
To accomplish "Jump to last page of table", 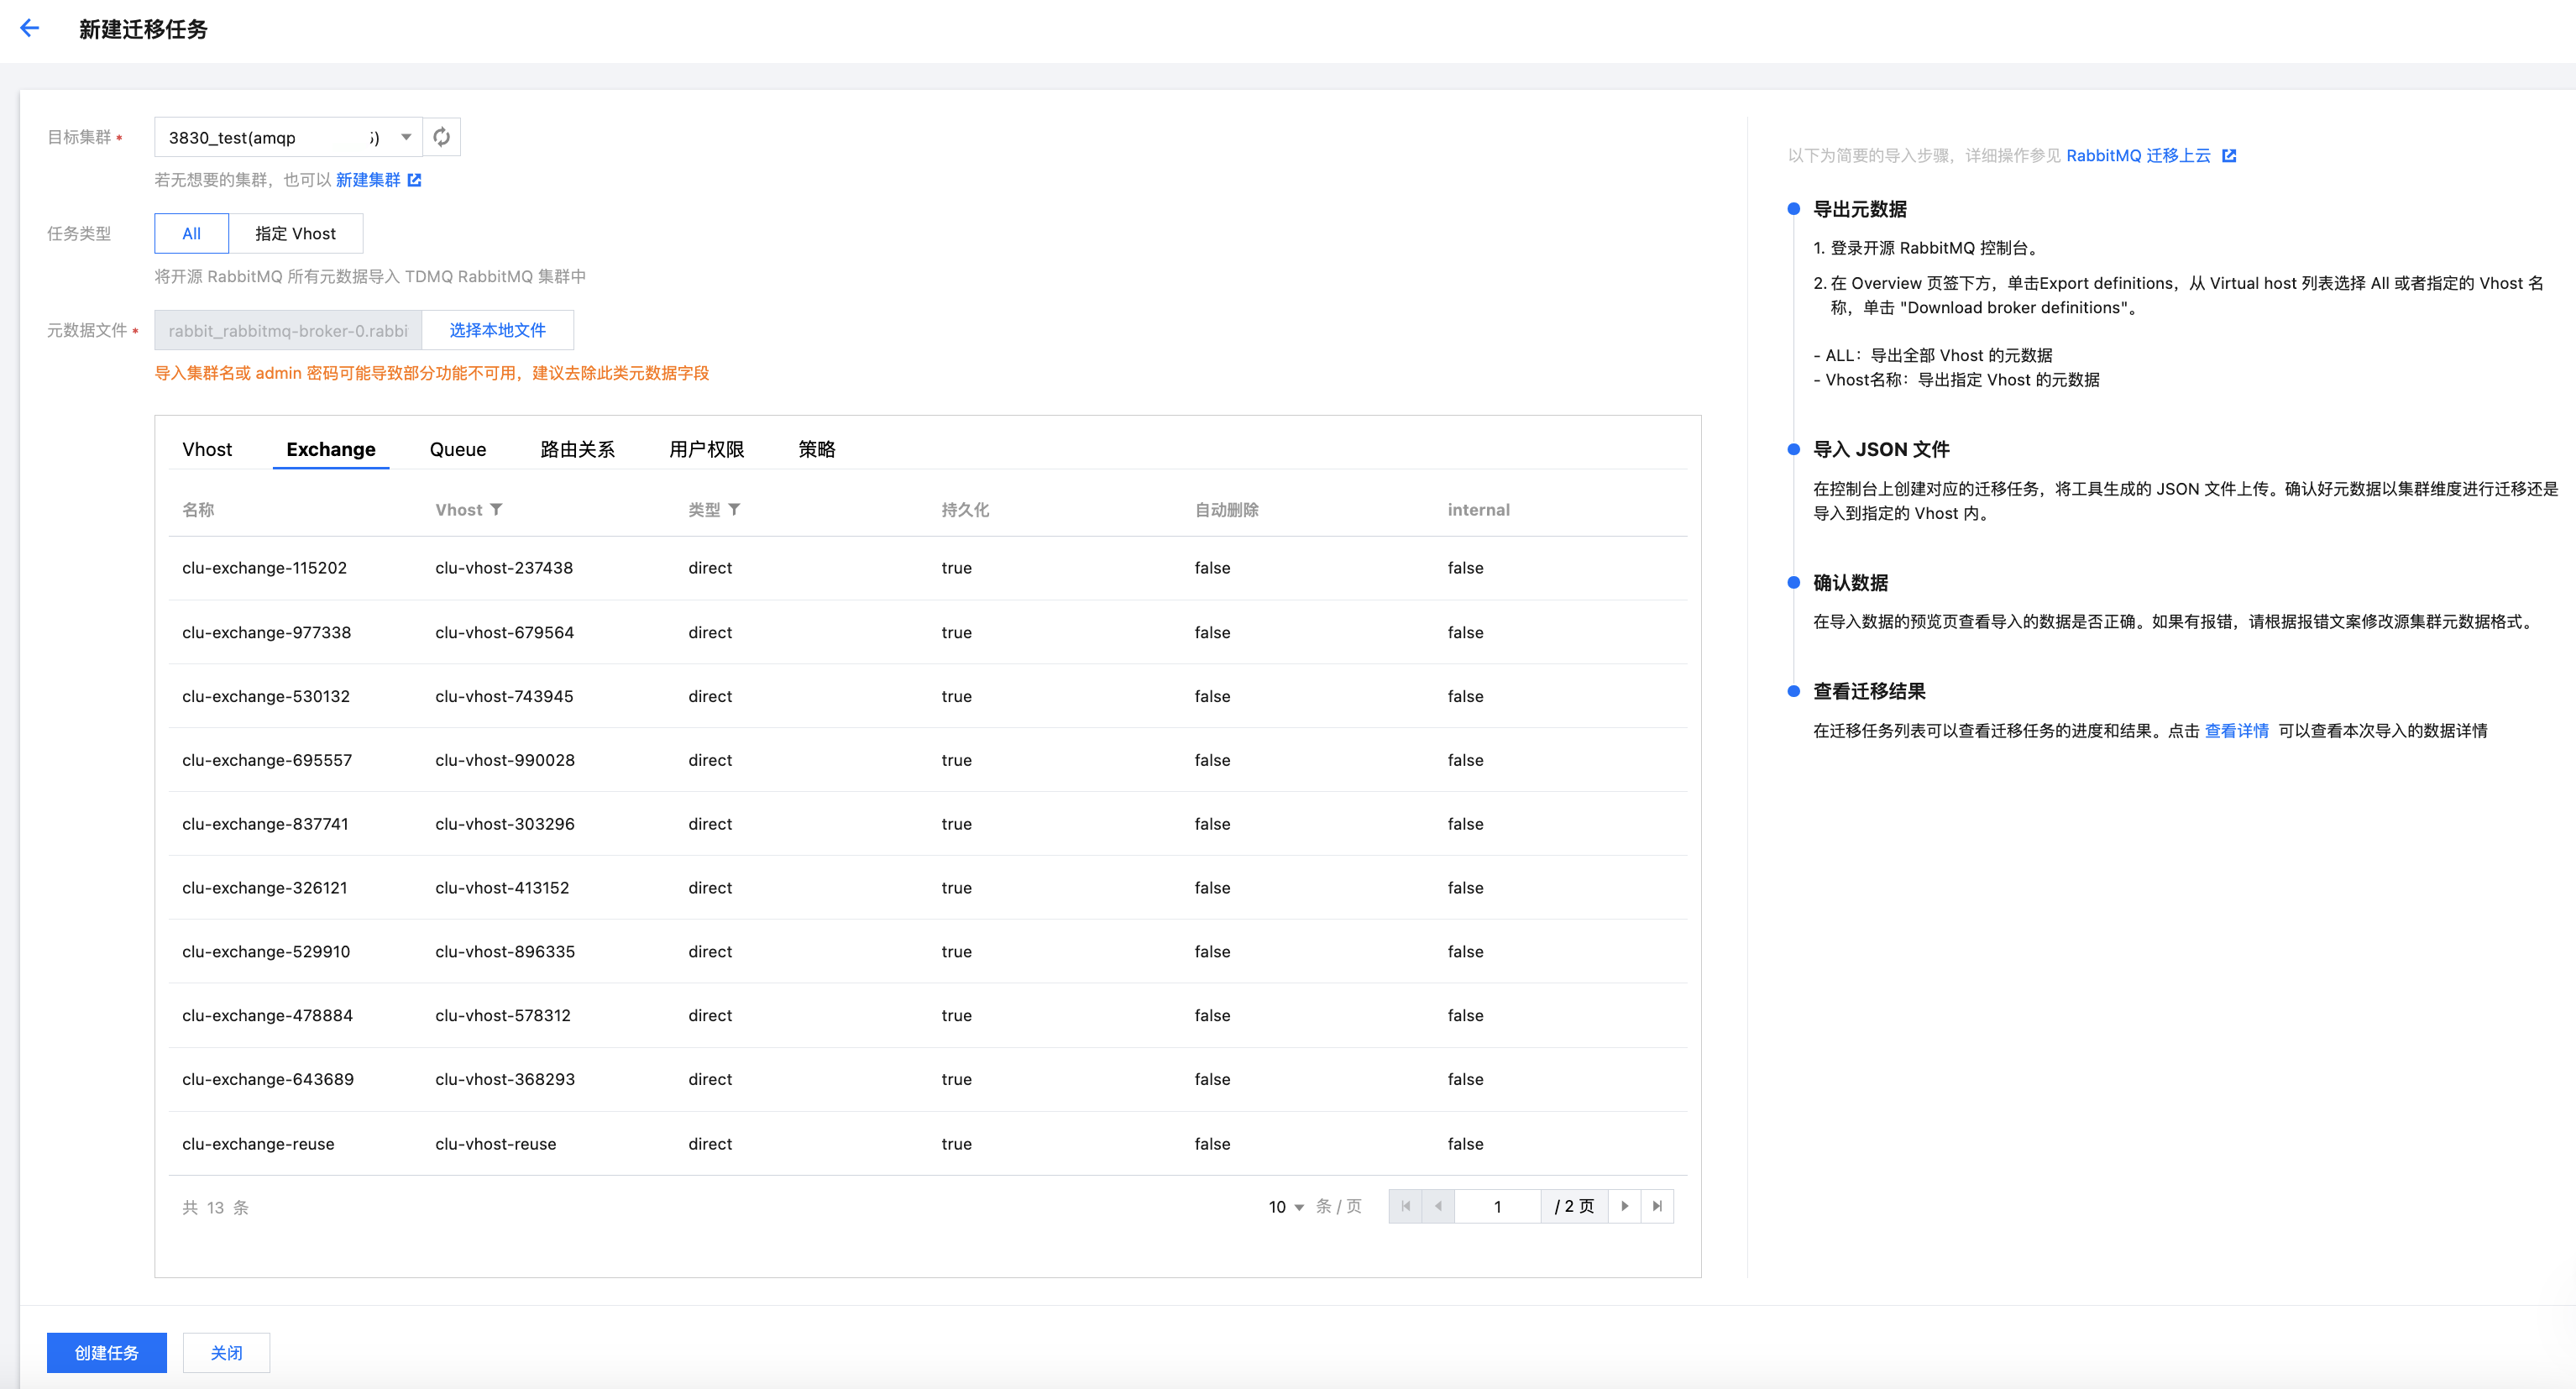I will click(x=1657, y=1206).
